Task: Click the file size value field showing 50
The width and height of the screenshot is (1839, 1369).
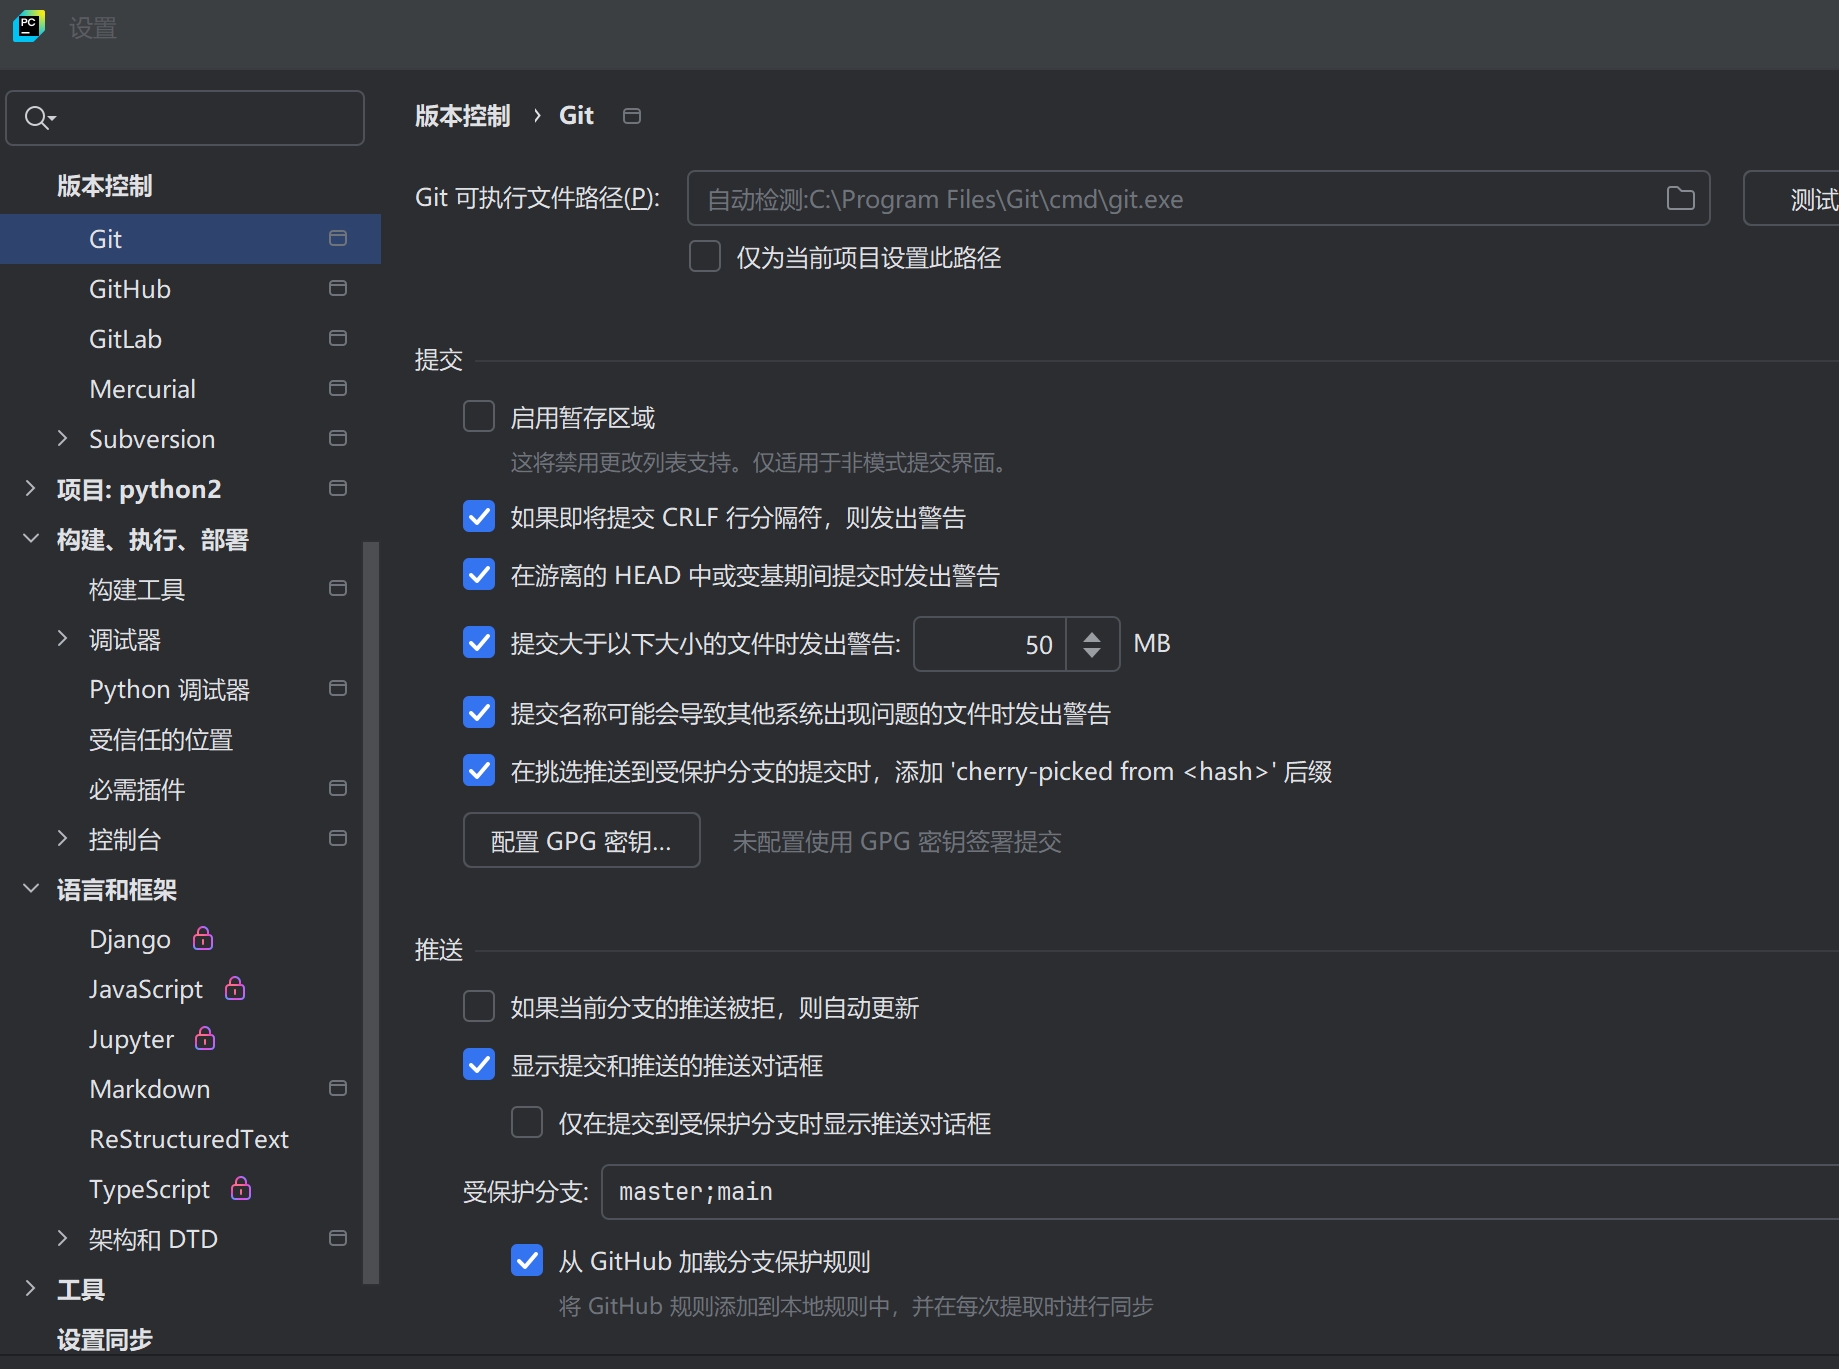Action: [990, 644]
